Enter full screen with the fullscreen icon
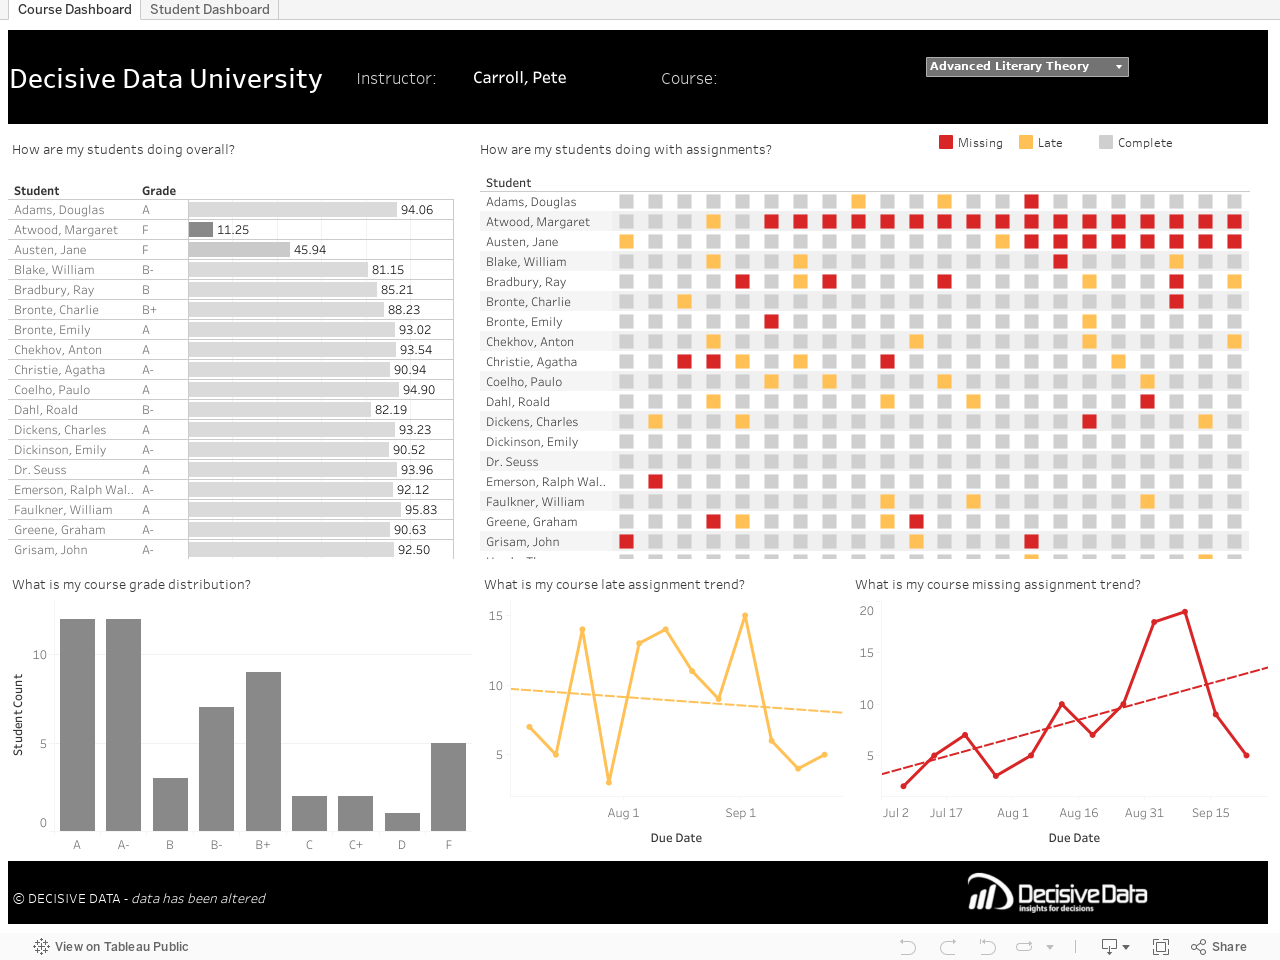This screenshot has height=960, width=1280. click(1161, 946)
